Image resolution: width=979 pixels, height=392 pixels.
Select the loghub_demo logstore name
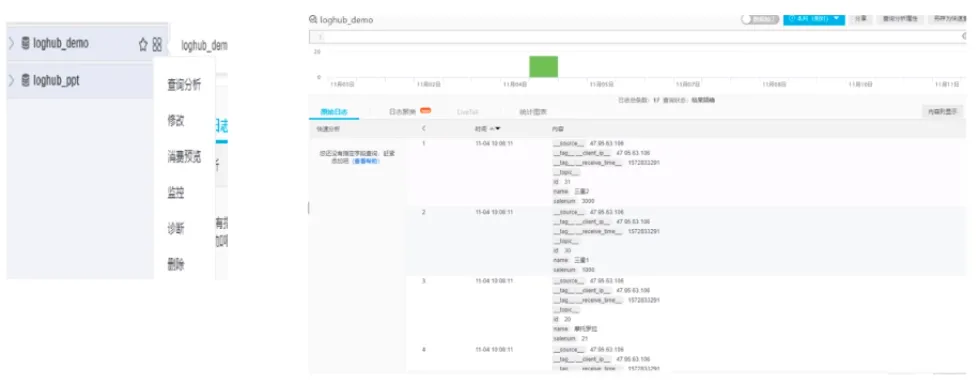61,44
